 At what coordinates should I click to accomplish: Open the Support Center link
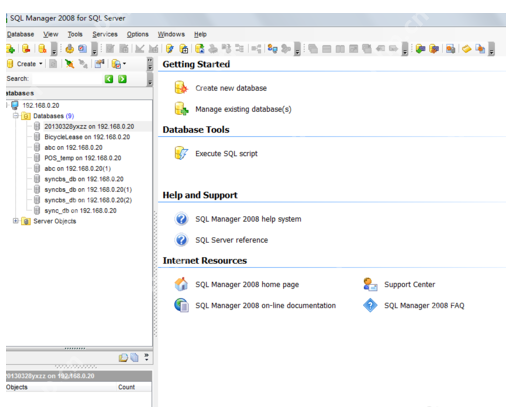pyautogui.click(x=410, y=284)
